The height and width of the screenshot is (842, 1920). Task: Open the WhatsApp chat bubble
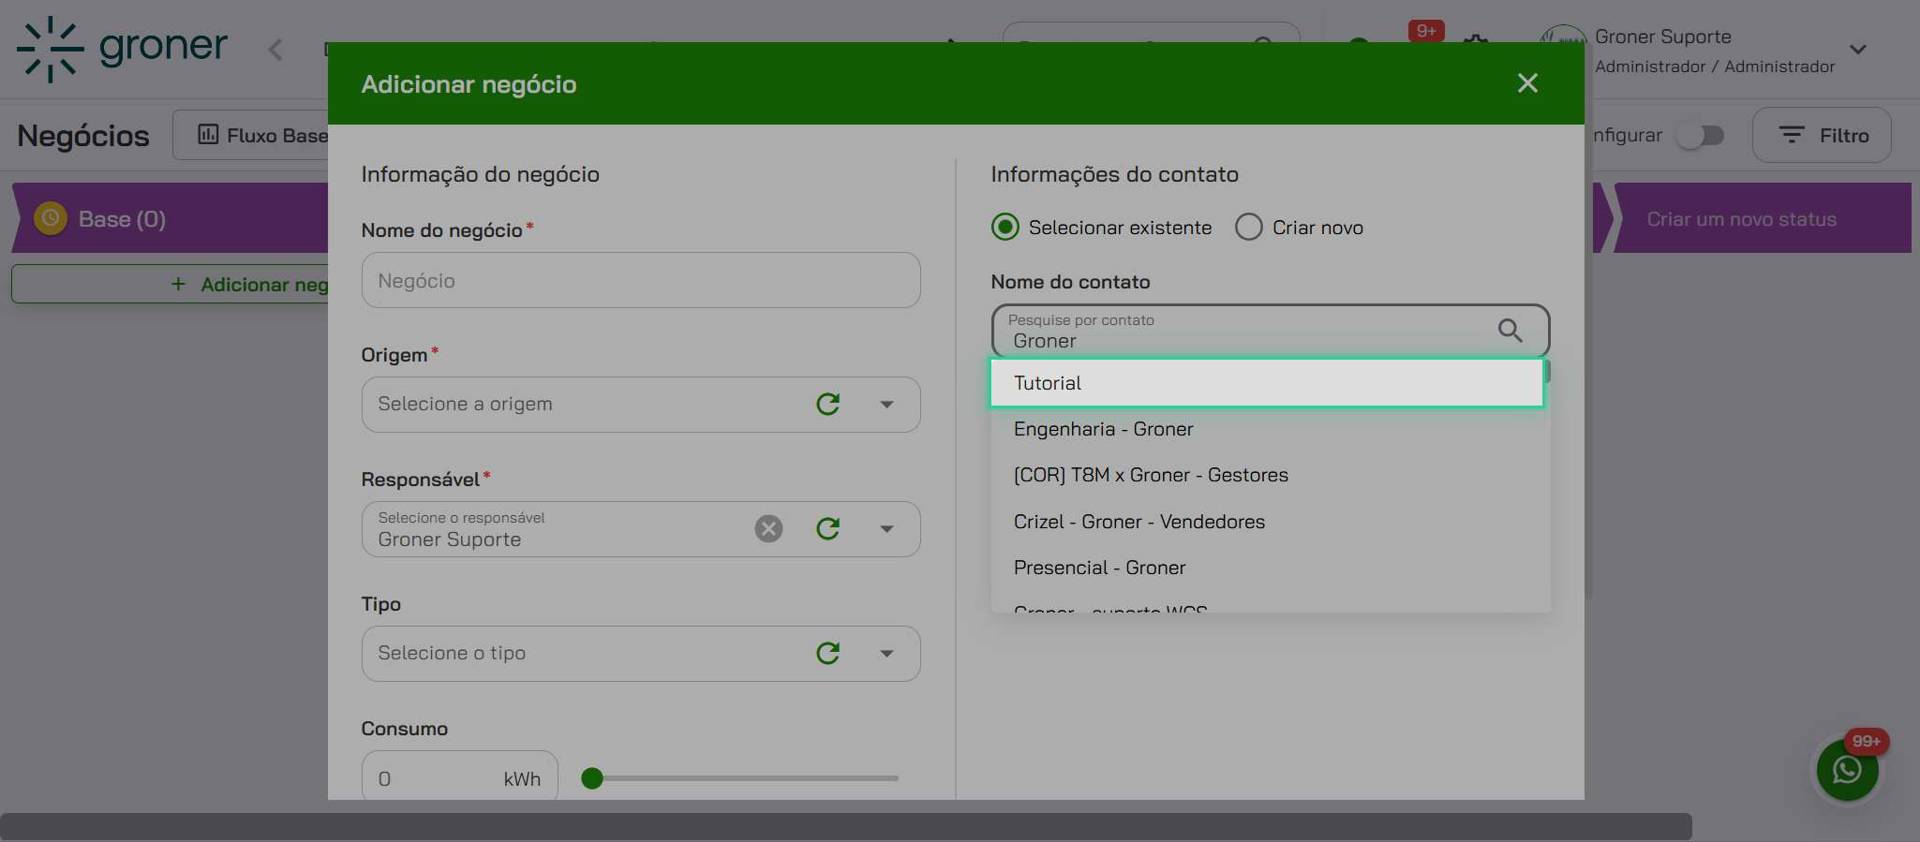coord(1847,770)
